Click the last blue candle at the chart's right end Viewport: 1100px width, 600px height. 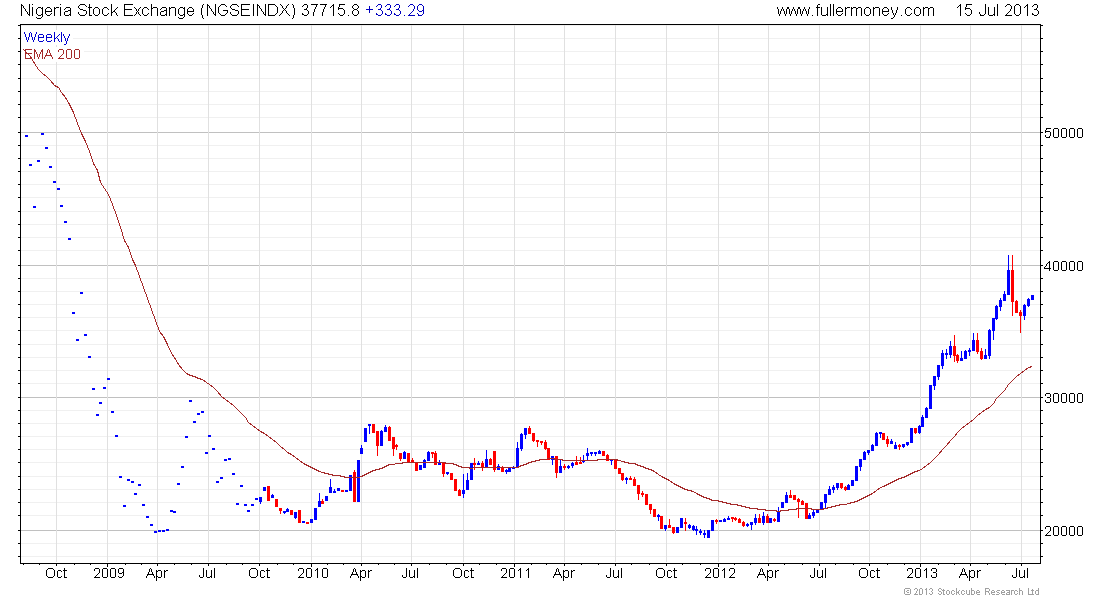point(1032,298)
